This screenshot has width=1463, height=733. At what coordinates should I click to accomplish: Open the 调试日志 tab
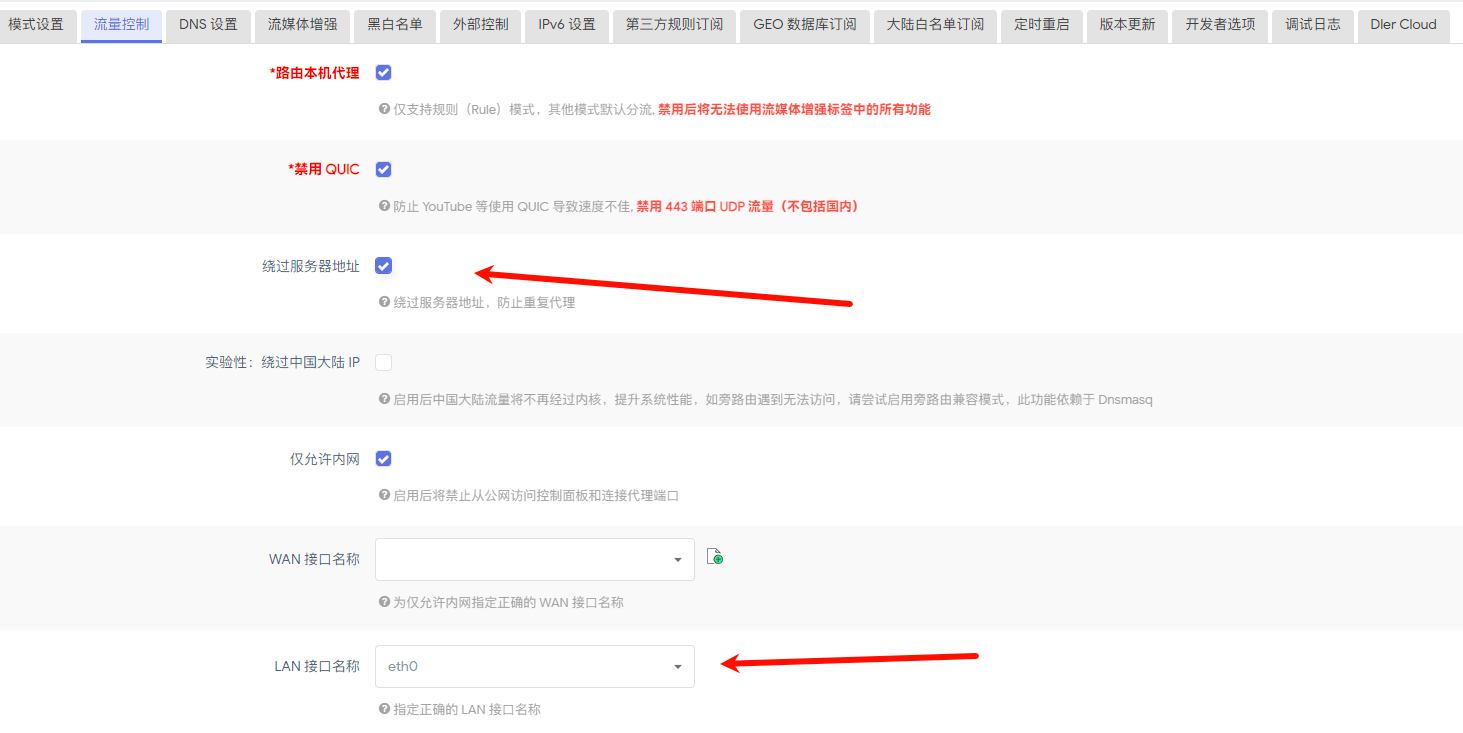(1312, 25)
